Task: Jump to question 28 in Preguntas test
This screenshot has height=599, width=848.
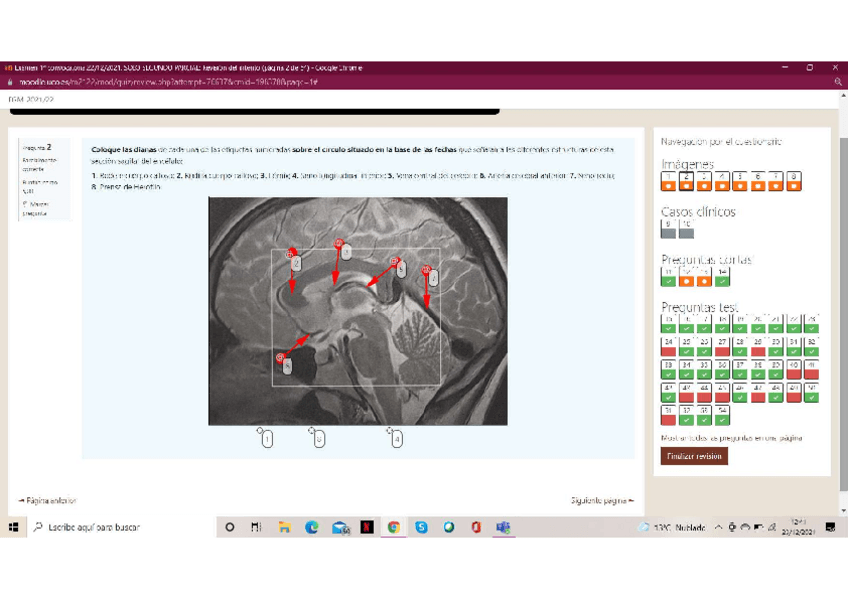Action: 739,347
